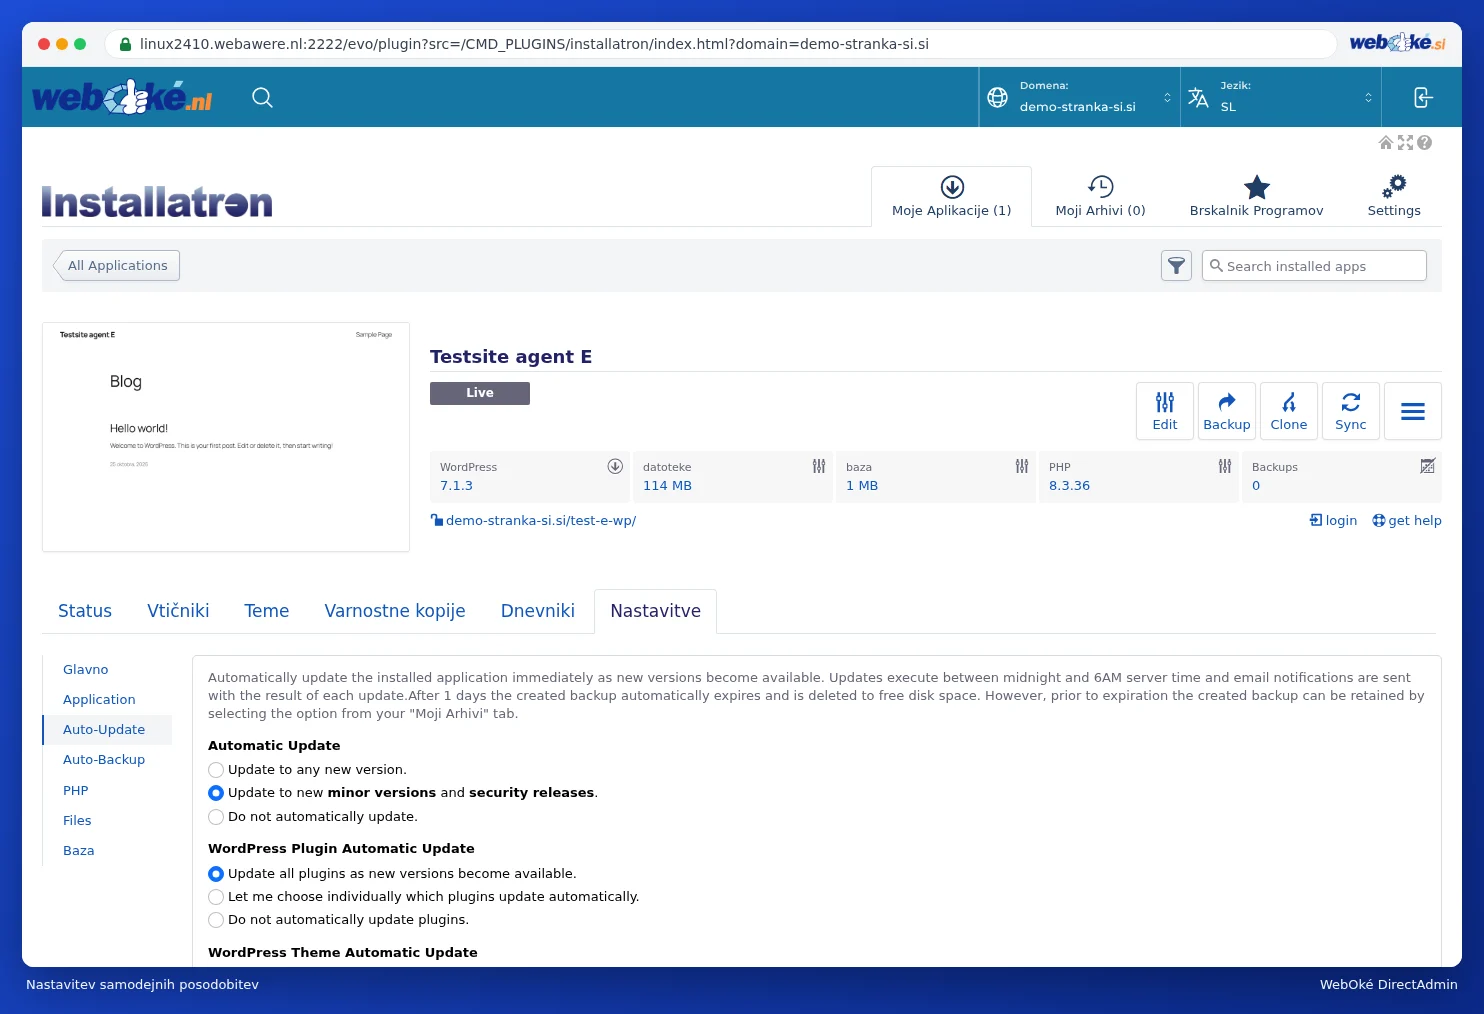Open Files settings section
This screenshot has width=1484, height=1014.
pyautogui.click(x=77, y=820)
